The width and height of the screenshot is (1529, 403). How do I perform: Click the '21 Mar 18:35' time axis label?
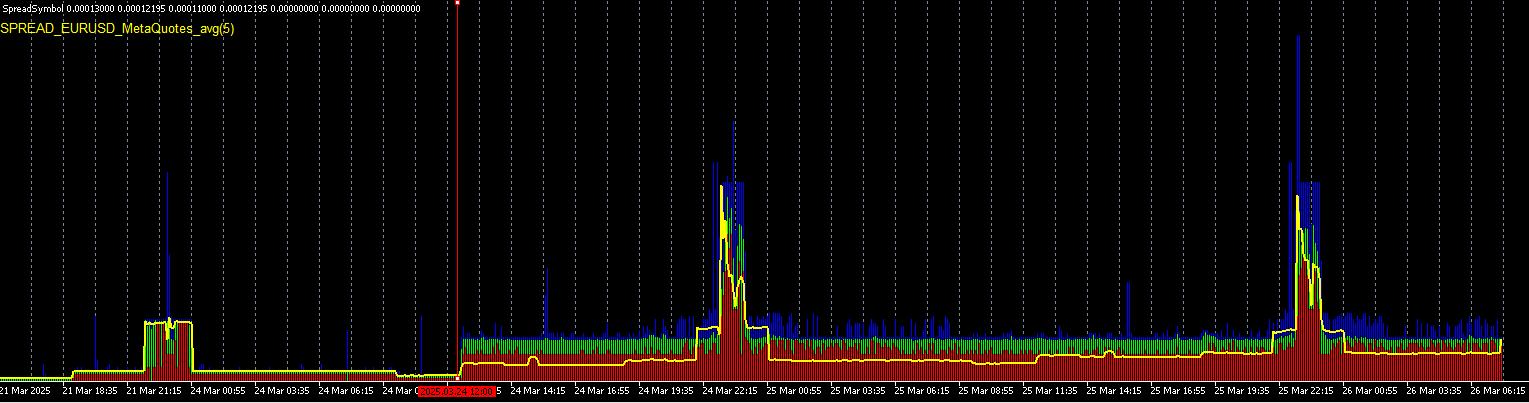[x=90, y=391]
